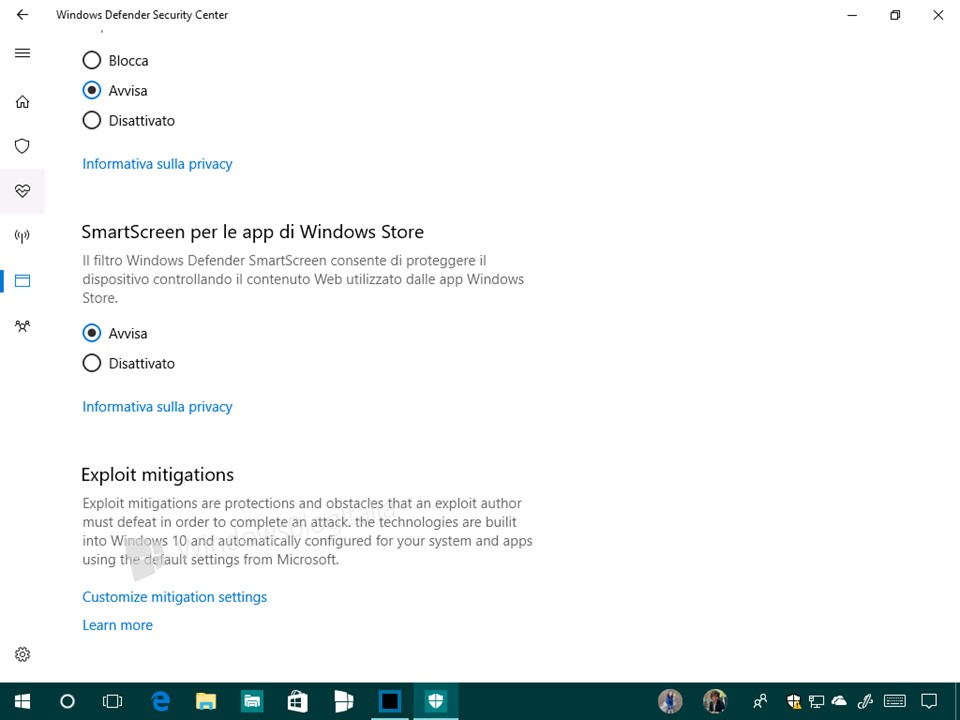Go to the Home section in the sidebar
The height and width of the screenshot is (720, 960).
23,102
